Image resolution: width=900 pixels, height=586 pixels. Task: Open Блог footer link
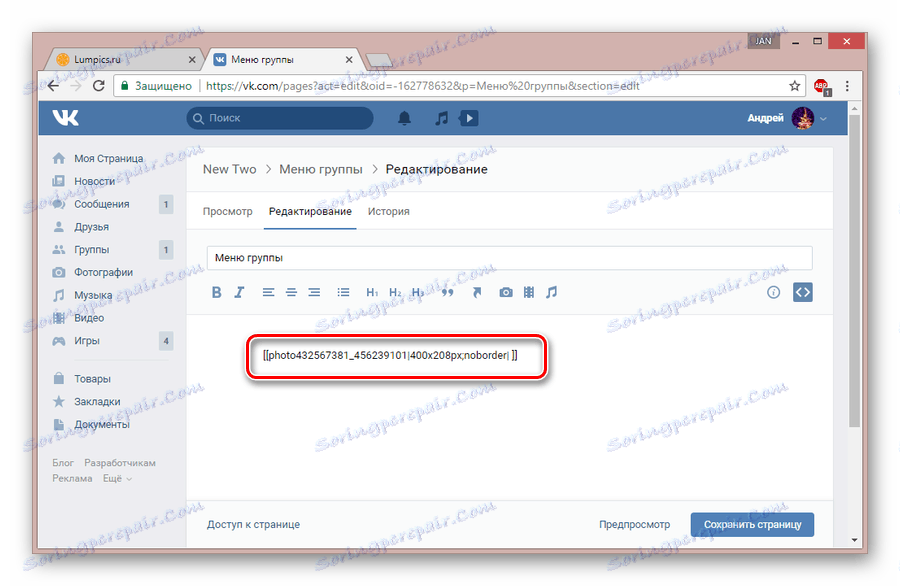tap(63, 463)
